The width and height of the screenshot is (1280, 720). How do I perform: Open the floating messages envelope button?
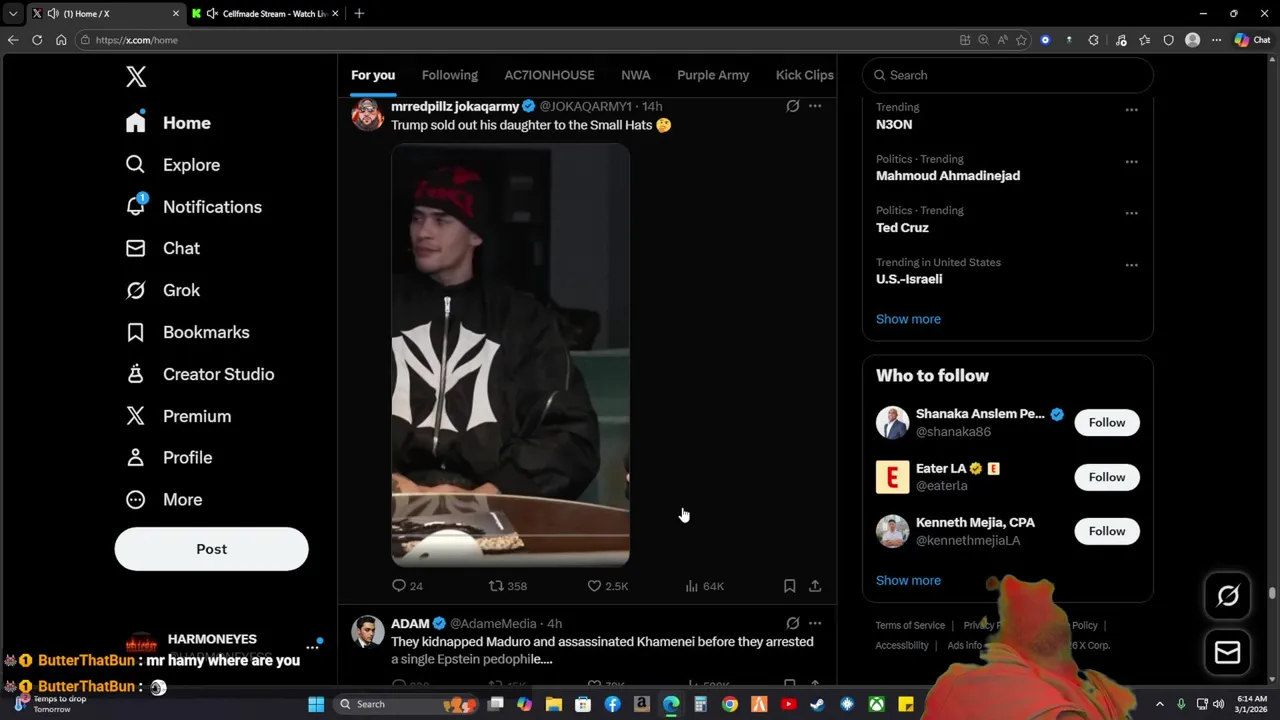(x=1228, y=653)
